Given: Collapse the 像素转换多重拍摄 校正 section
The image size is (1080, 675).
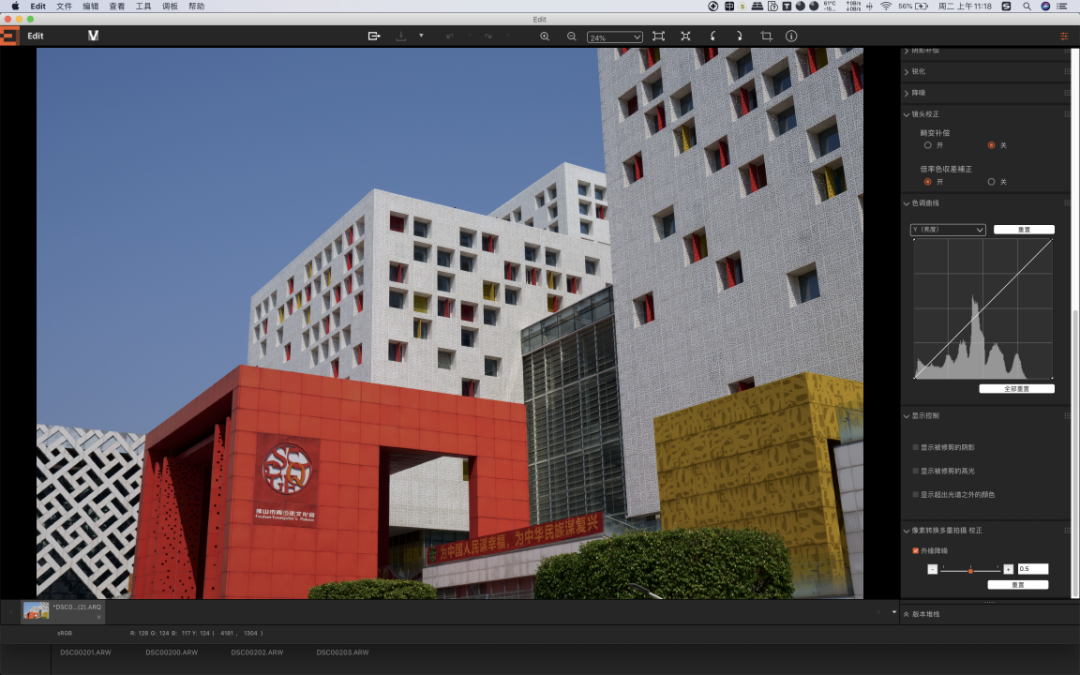Looking at the screenshot, I should tap(906, 531).
